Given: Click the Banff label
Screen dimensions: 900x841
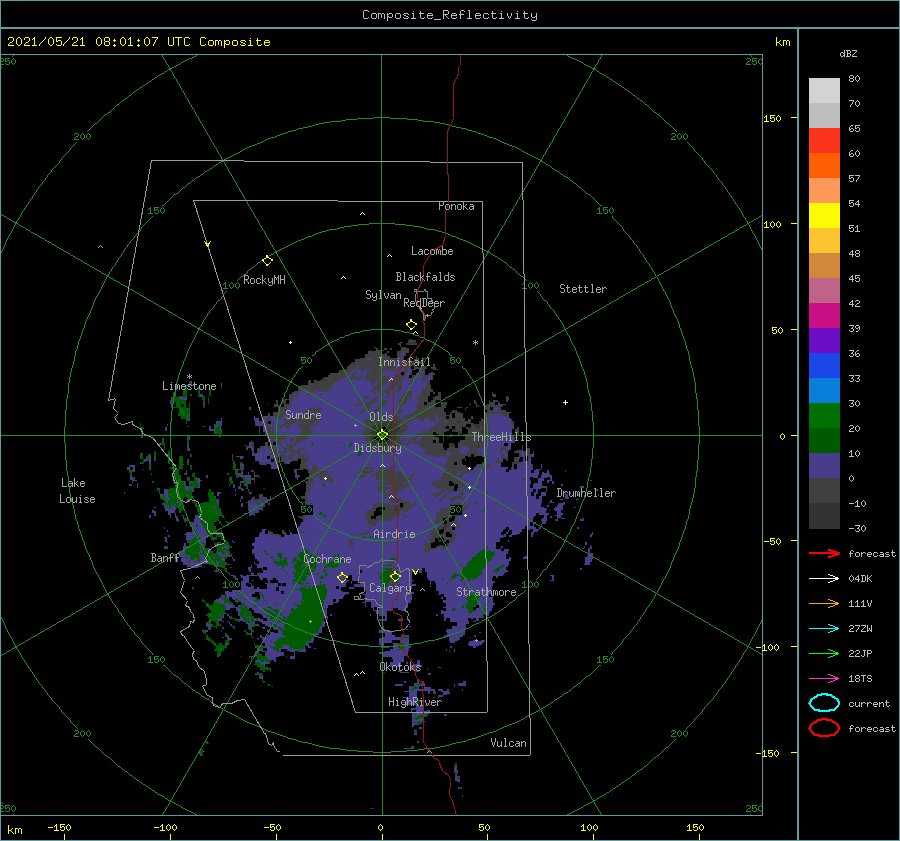Looking at the screenshot, I should tap(165, 557).
